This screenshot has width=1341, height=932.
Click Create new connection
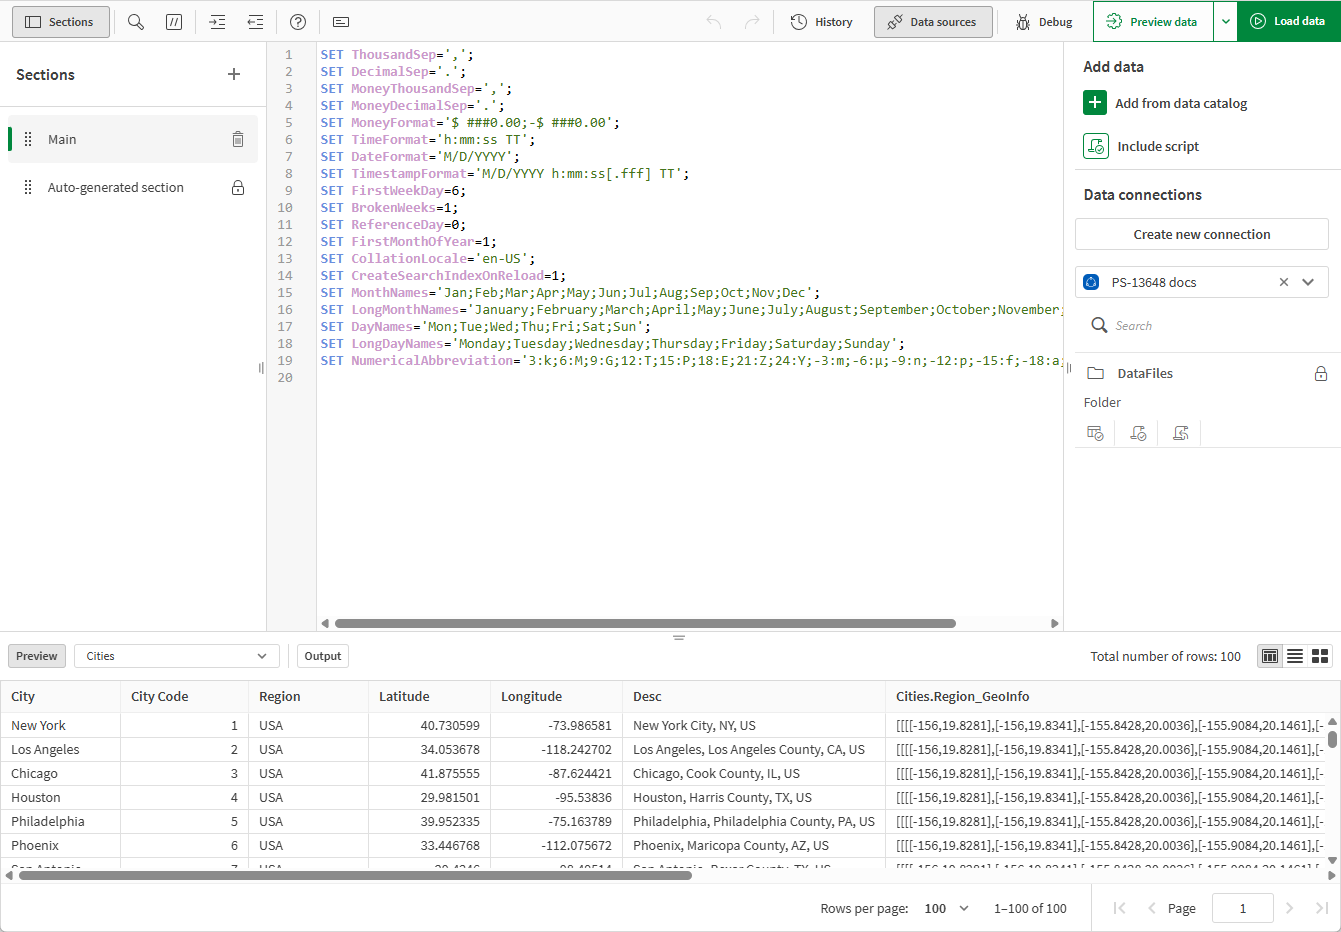click(x=1201, y=233)
